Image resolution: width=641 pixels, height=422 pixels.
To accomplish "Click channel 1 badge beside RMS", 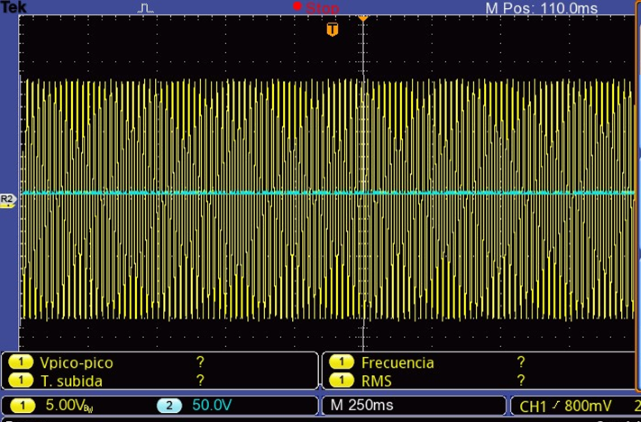I will pos(341,381).
